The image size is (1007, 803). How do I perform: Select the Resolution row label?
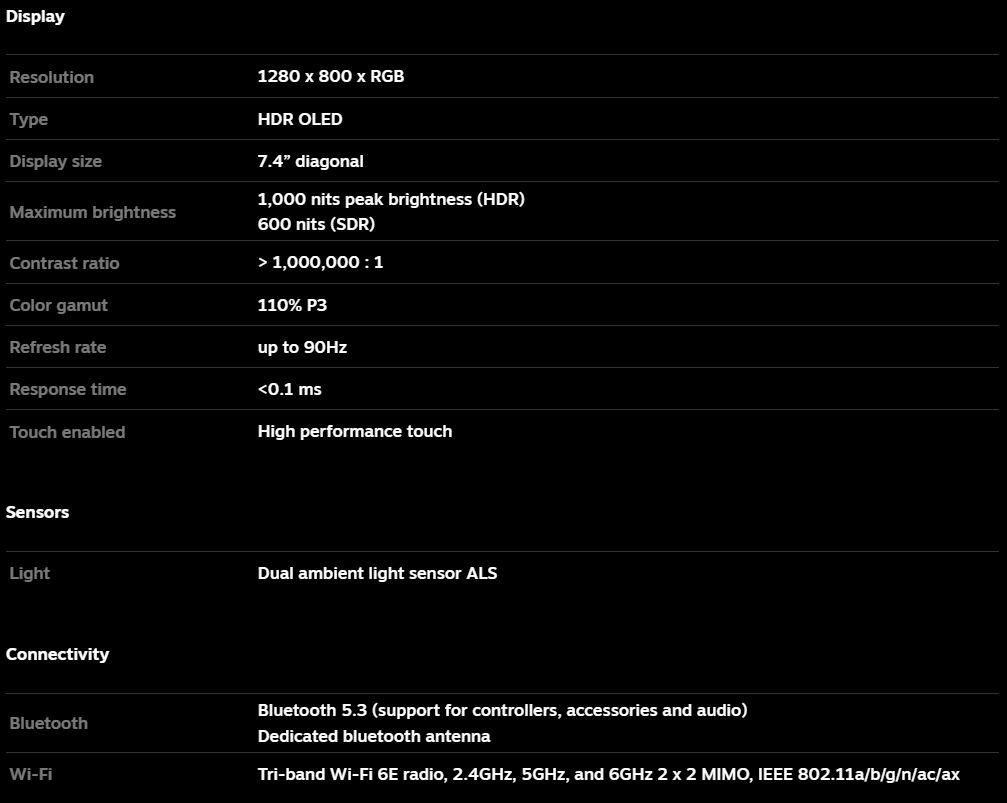(51, 77)
